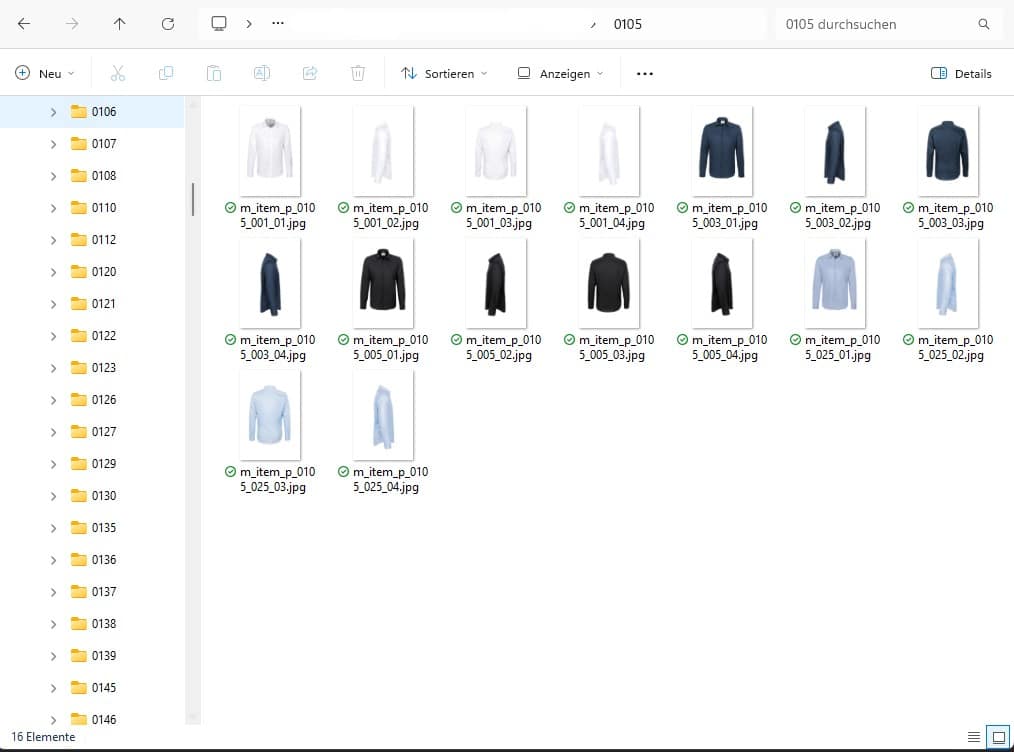
Task: Switch to details list view layout
Action: coord(973,737)
